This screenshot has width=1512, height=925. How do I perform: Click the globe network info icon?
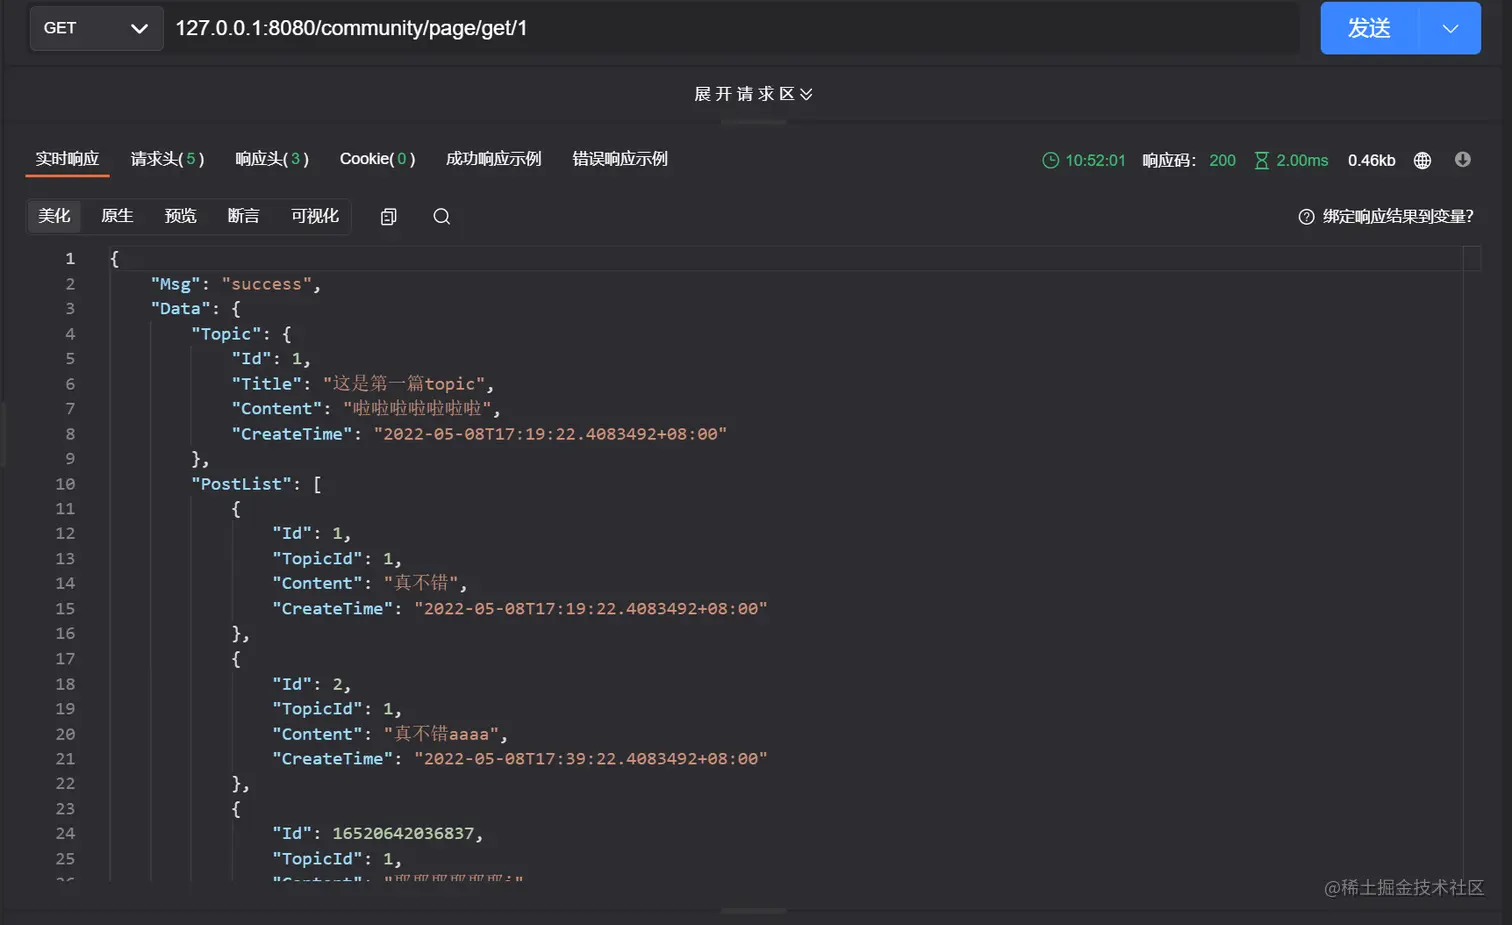[1422, 160]
